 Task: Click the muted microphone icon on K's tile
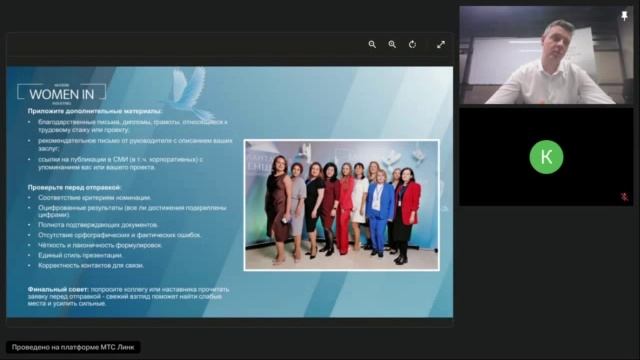click(x=624, y=197)
